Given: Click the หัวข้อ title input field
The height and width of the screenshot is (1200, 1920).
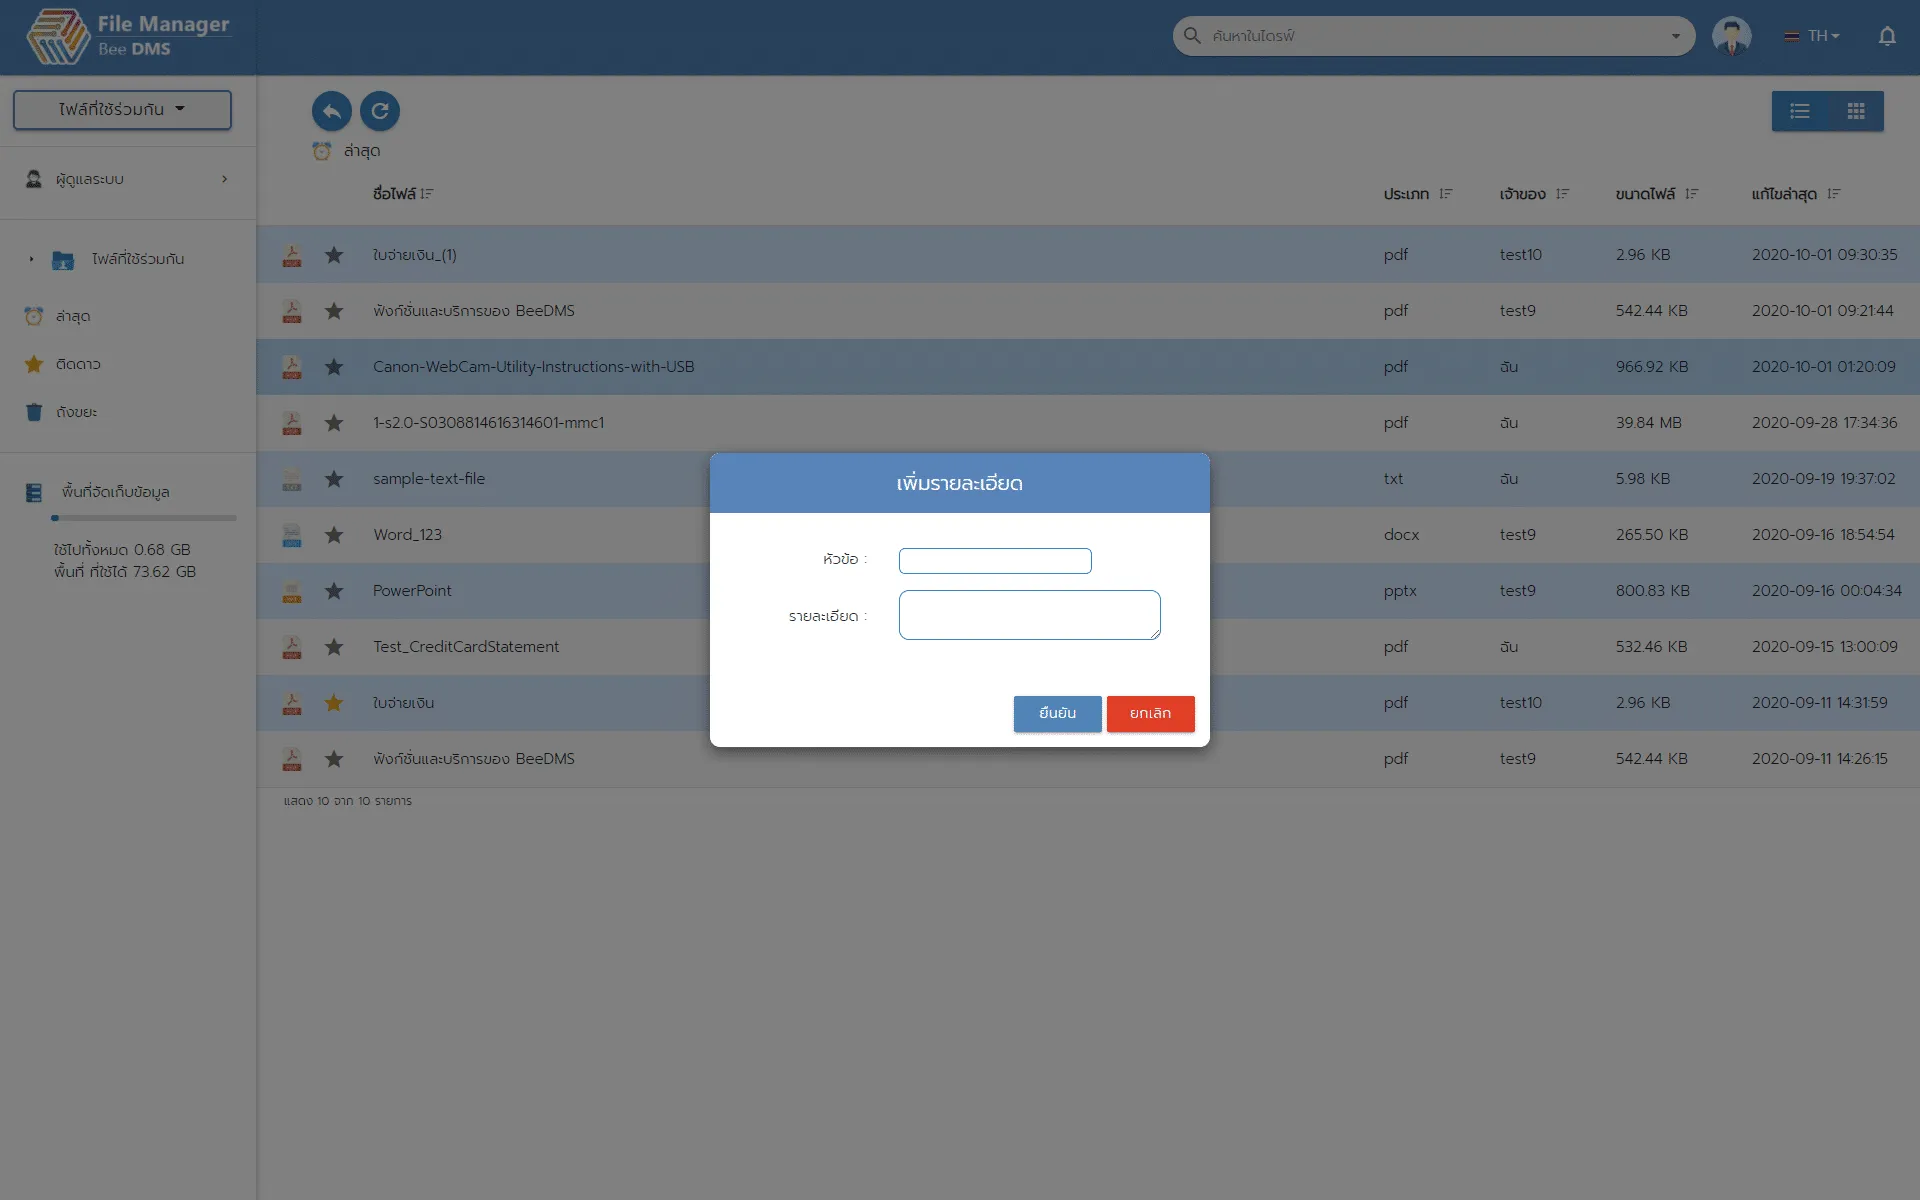Looking at the screenshot, I should click(994, 560).
